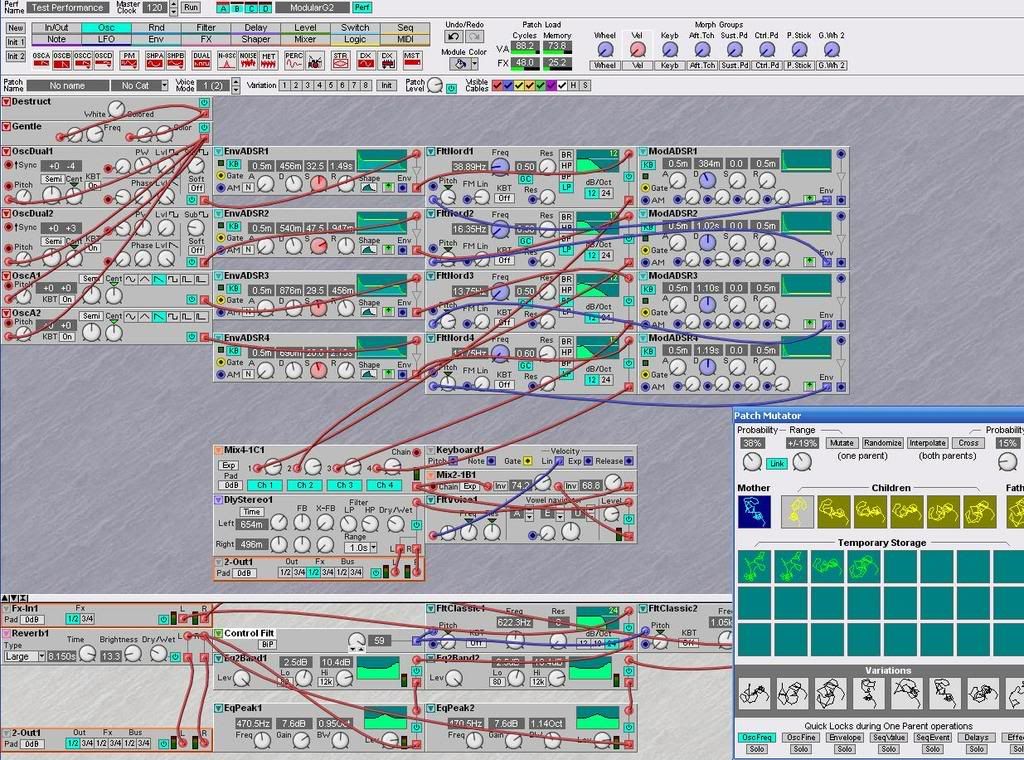Open the Module Color dropdown arrow
The width and height of the screenshot is (1024, 760).
(x=474, y=63)
